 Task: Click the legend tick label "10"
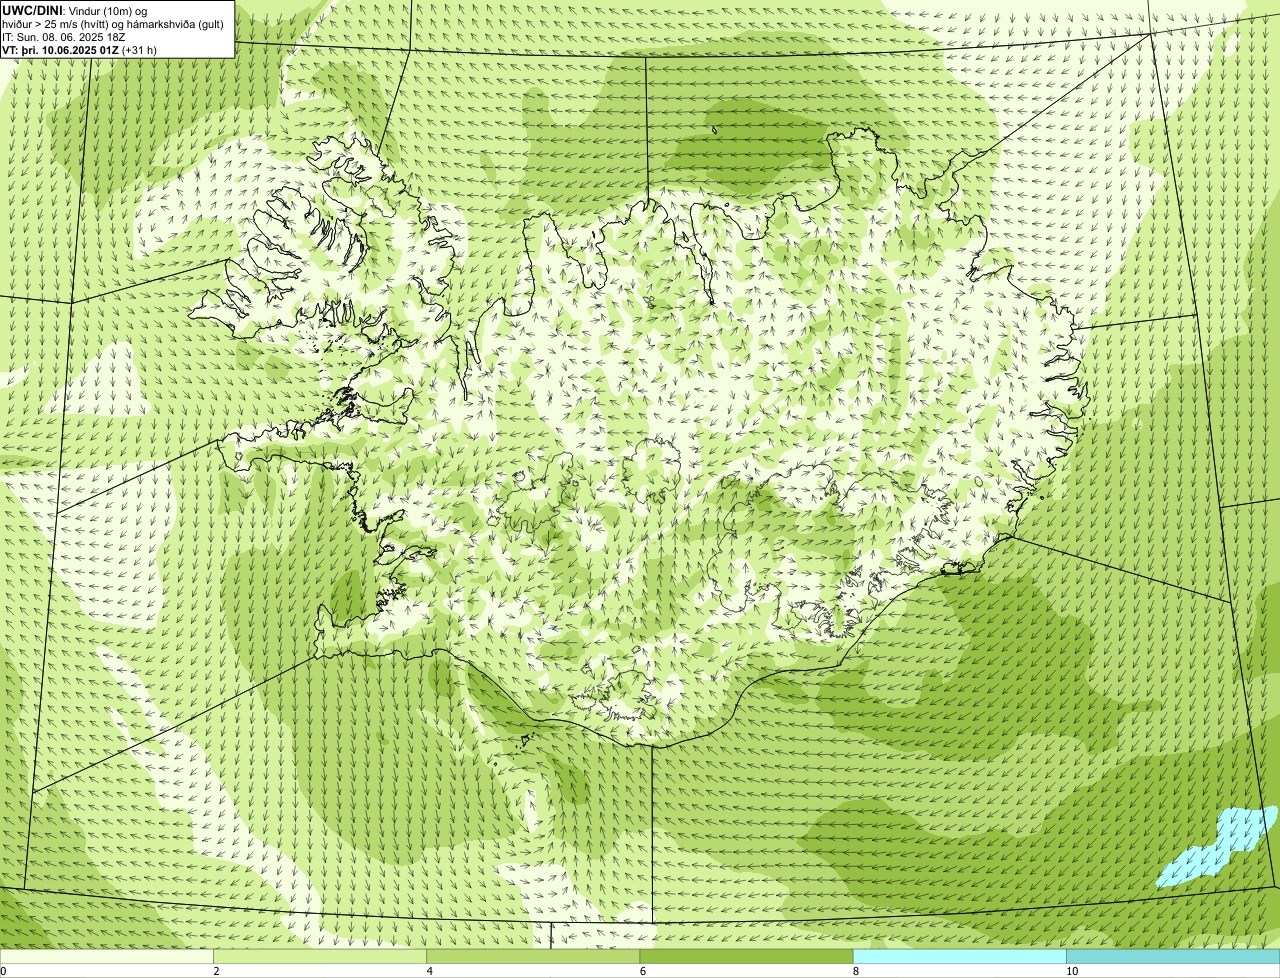(1072, 971)
